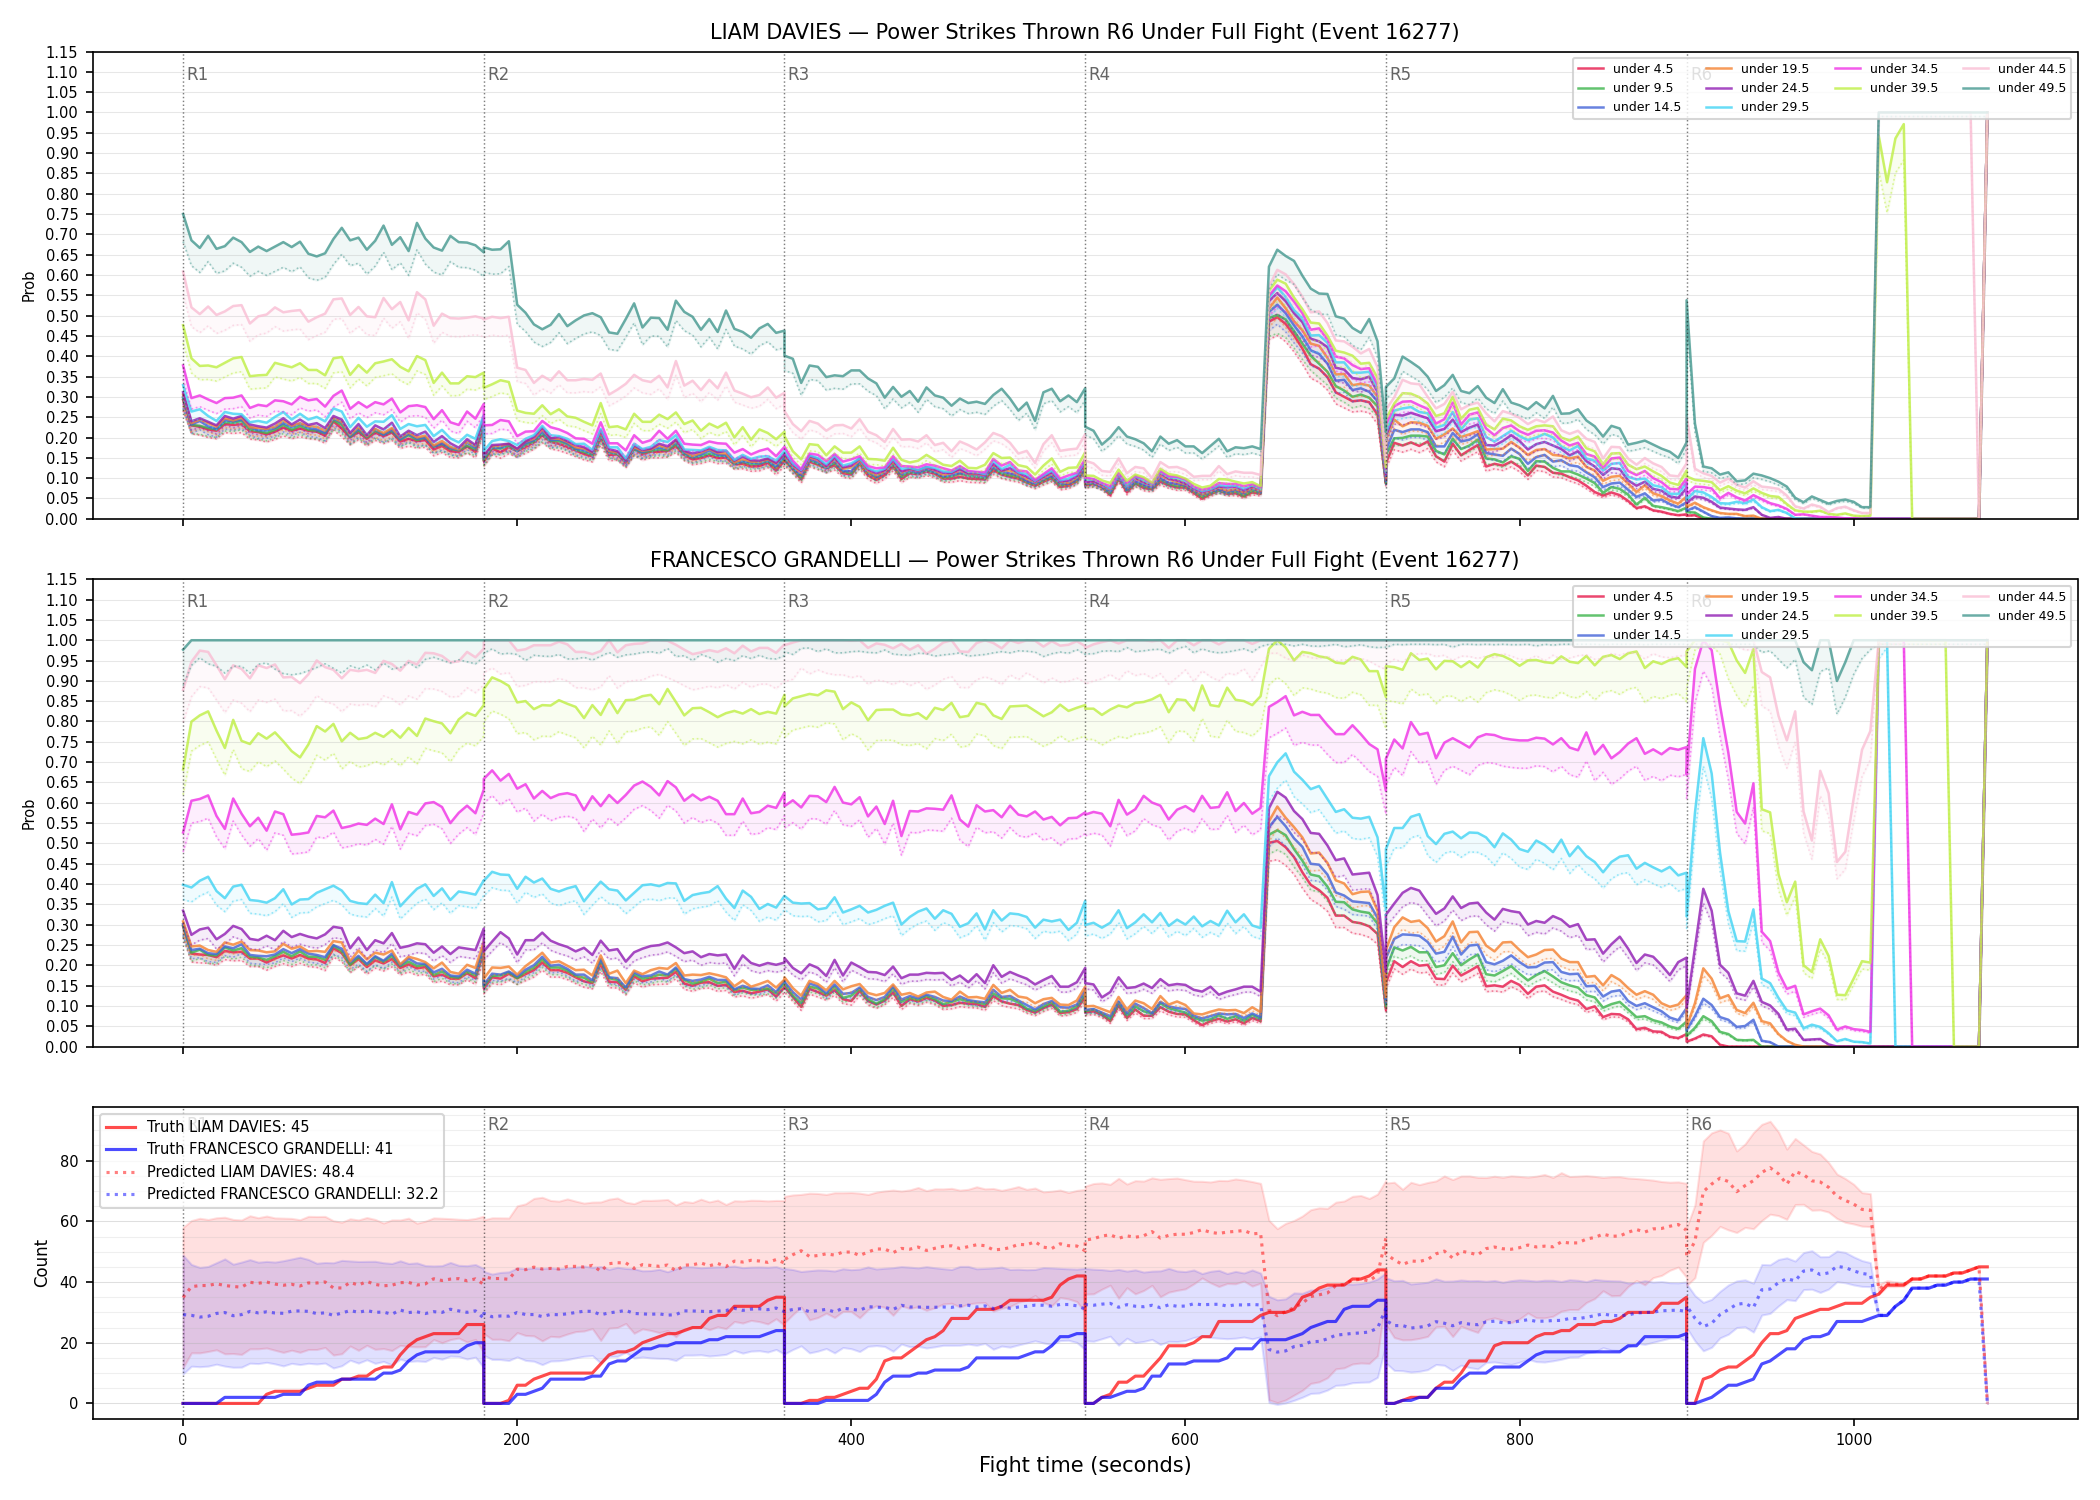Screen dimensions: 2100x1500
Task: Click the LIAM DAVIES chart title
Action: tap(1084, 32)
